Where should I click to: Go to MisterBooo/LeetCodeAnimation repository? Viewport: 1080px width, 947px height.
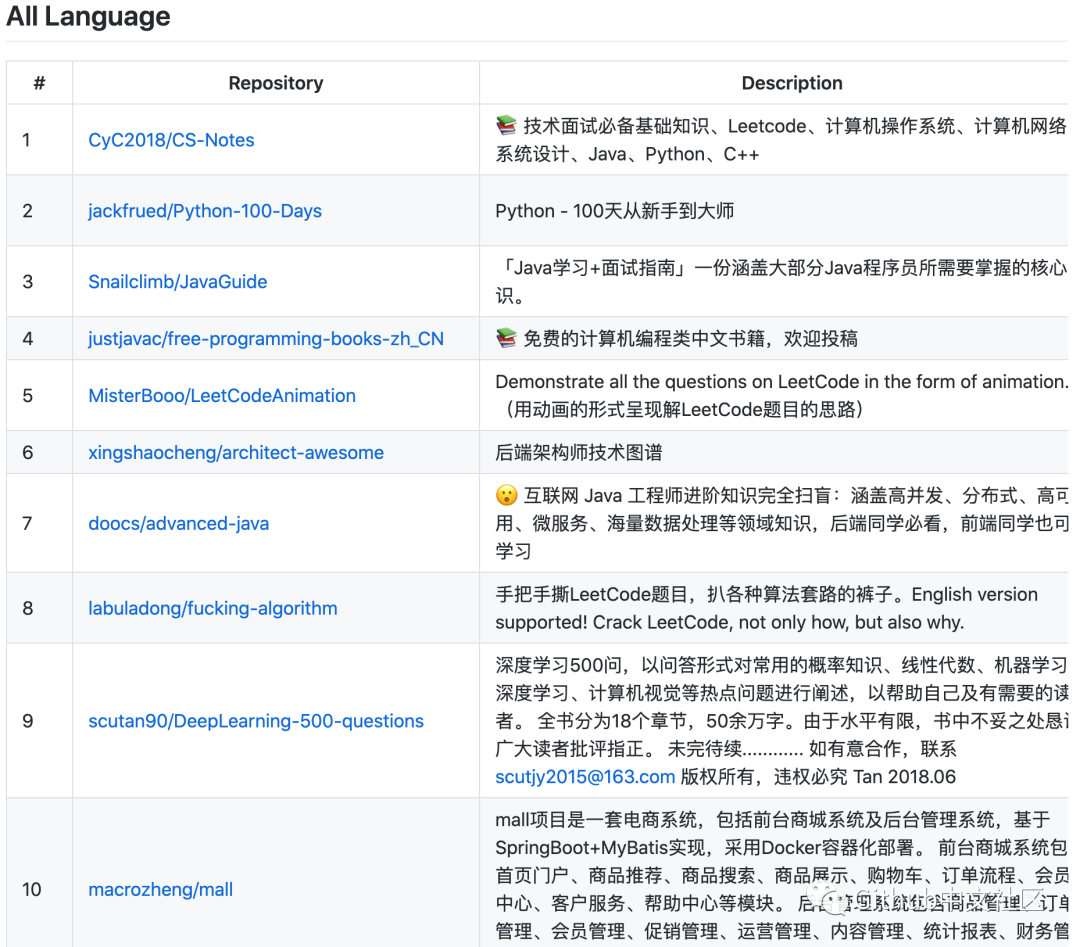[x=222, y=395]
